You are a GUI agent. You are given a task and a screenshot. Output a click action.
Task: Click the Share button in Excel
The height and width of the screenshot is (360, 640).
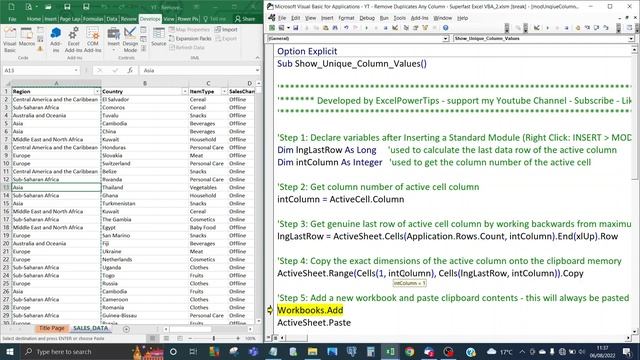(244, 19)
